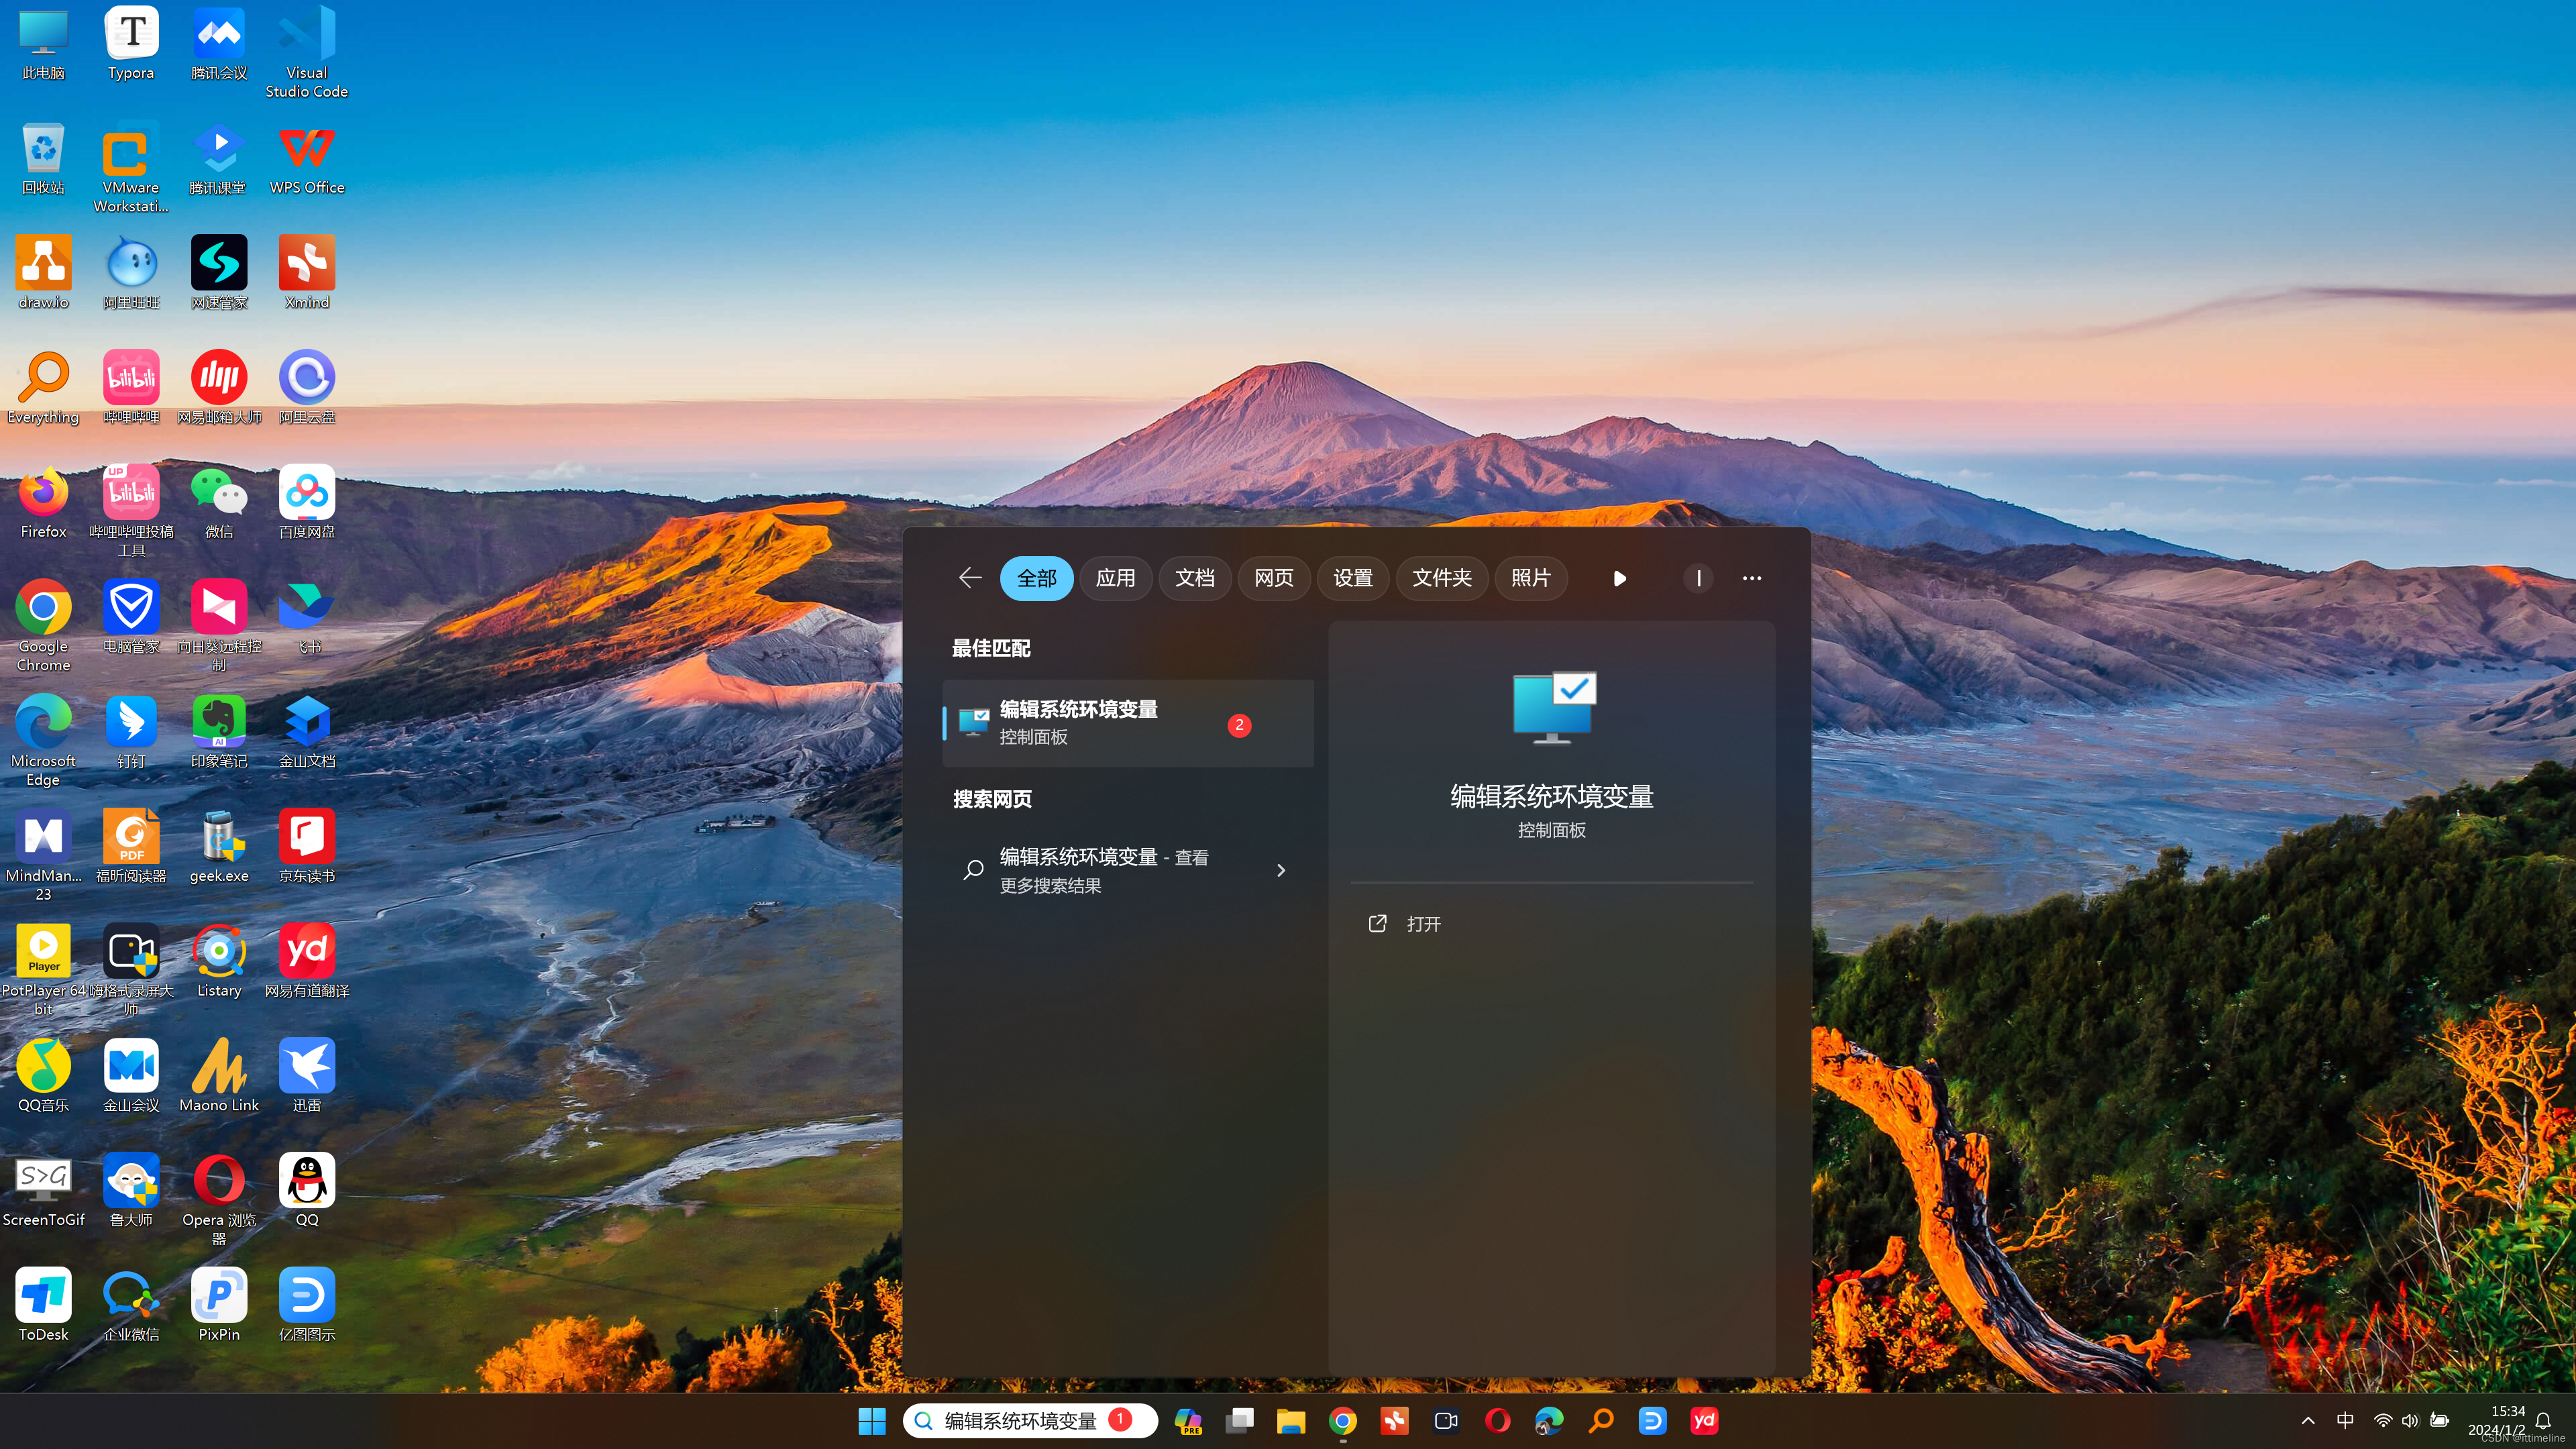Launch ToDesk remote desktop app

(x=42, y=1304)
